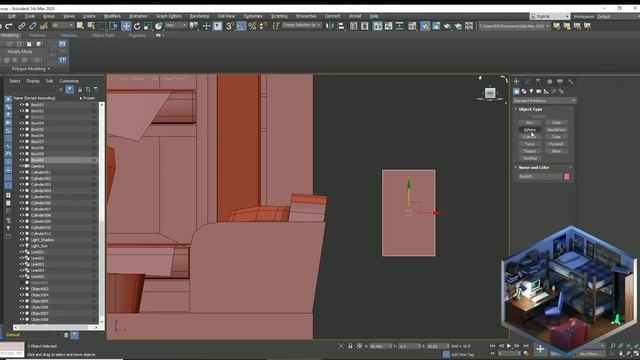Screen dimensions: 640x360
Task: Click Add Time Tag in status bar
Action: (x=462, y=355)
